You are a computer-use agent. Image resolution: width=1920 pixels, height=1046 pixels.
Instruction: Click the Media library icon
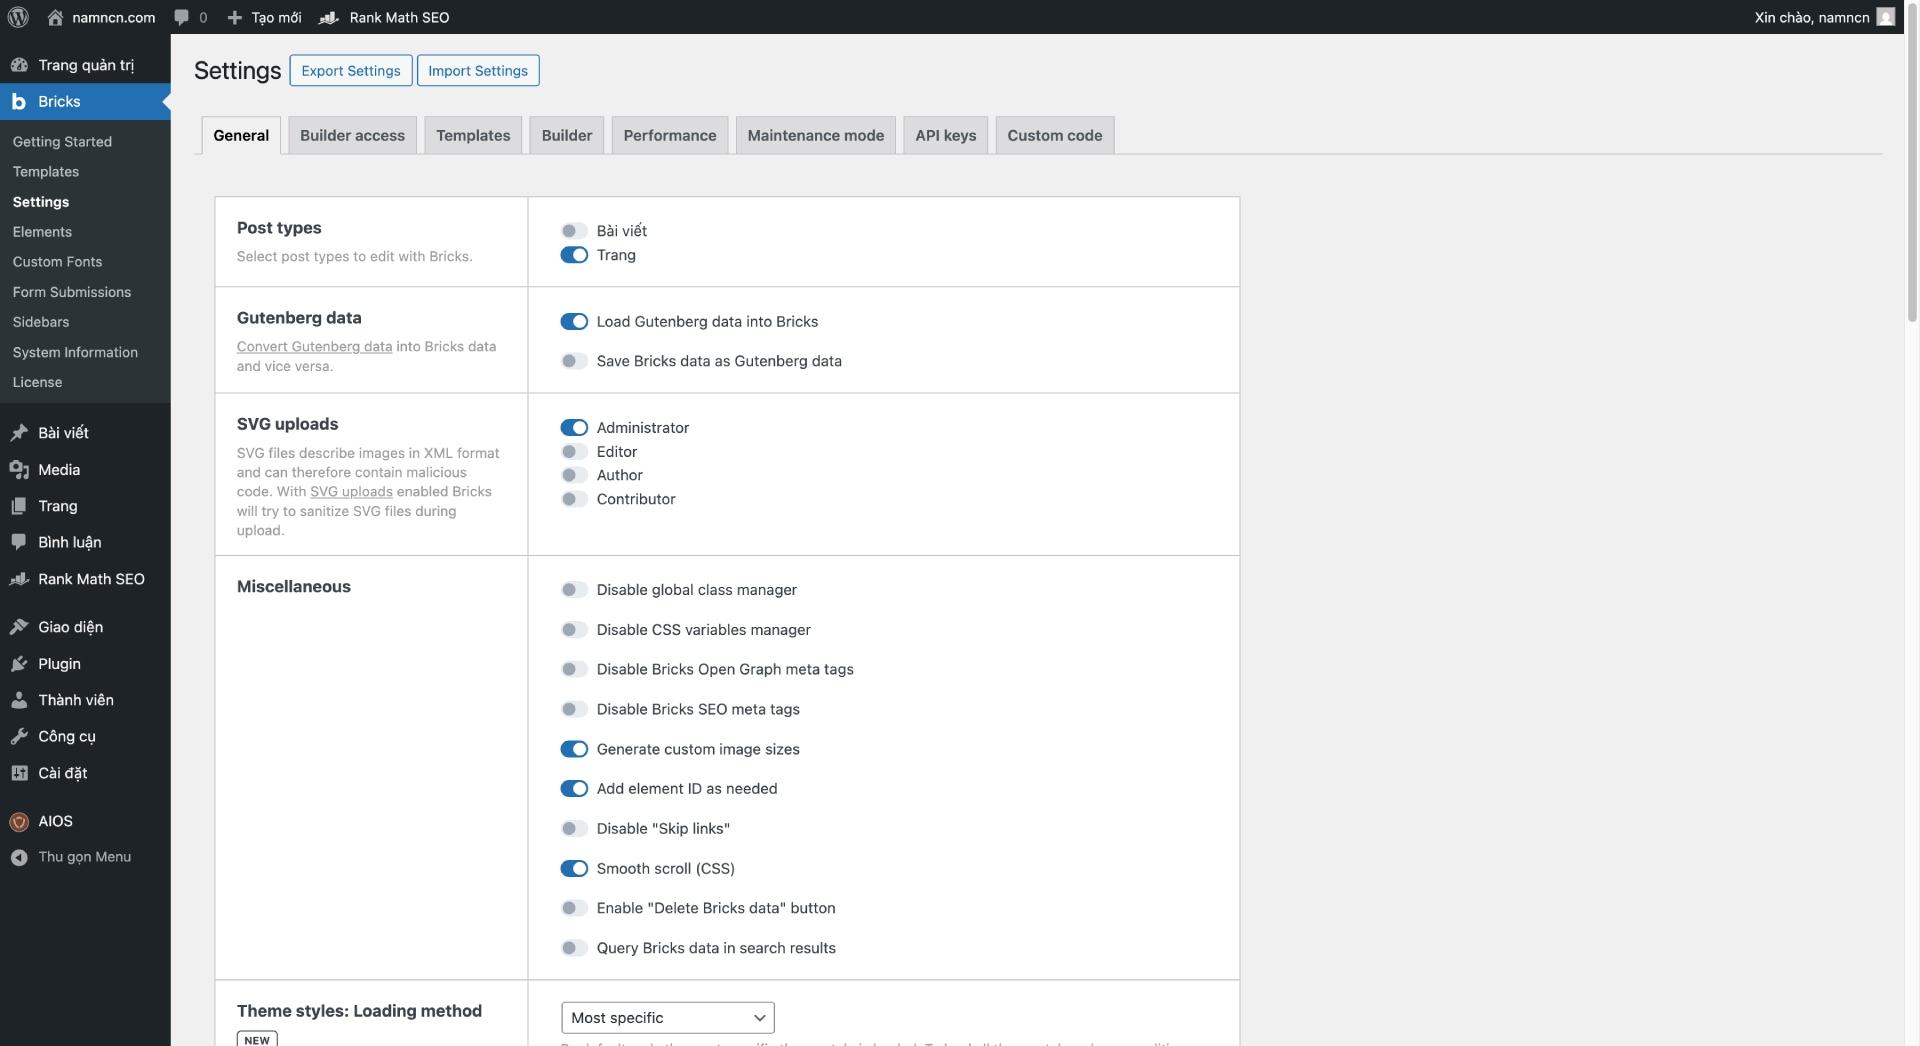pyautogui.click(x=19, y=469)
